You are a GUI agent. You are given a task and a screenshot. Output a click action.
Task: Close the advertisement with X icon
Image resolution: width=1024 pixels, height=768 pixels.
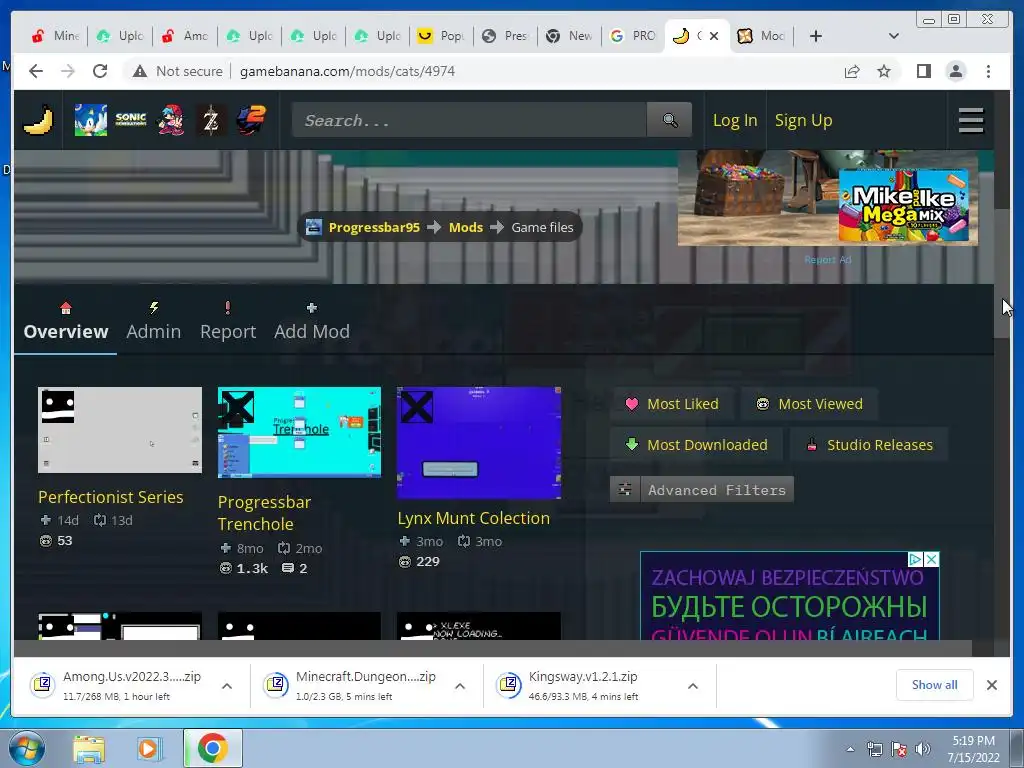(932, 560)
